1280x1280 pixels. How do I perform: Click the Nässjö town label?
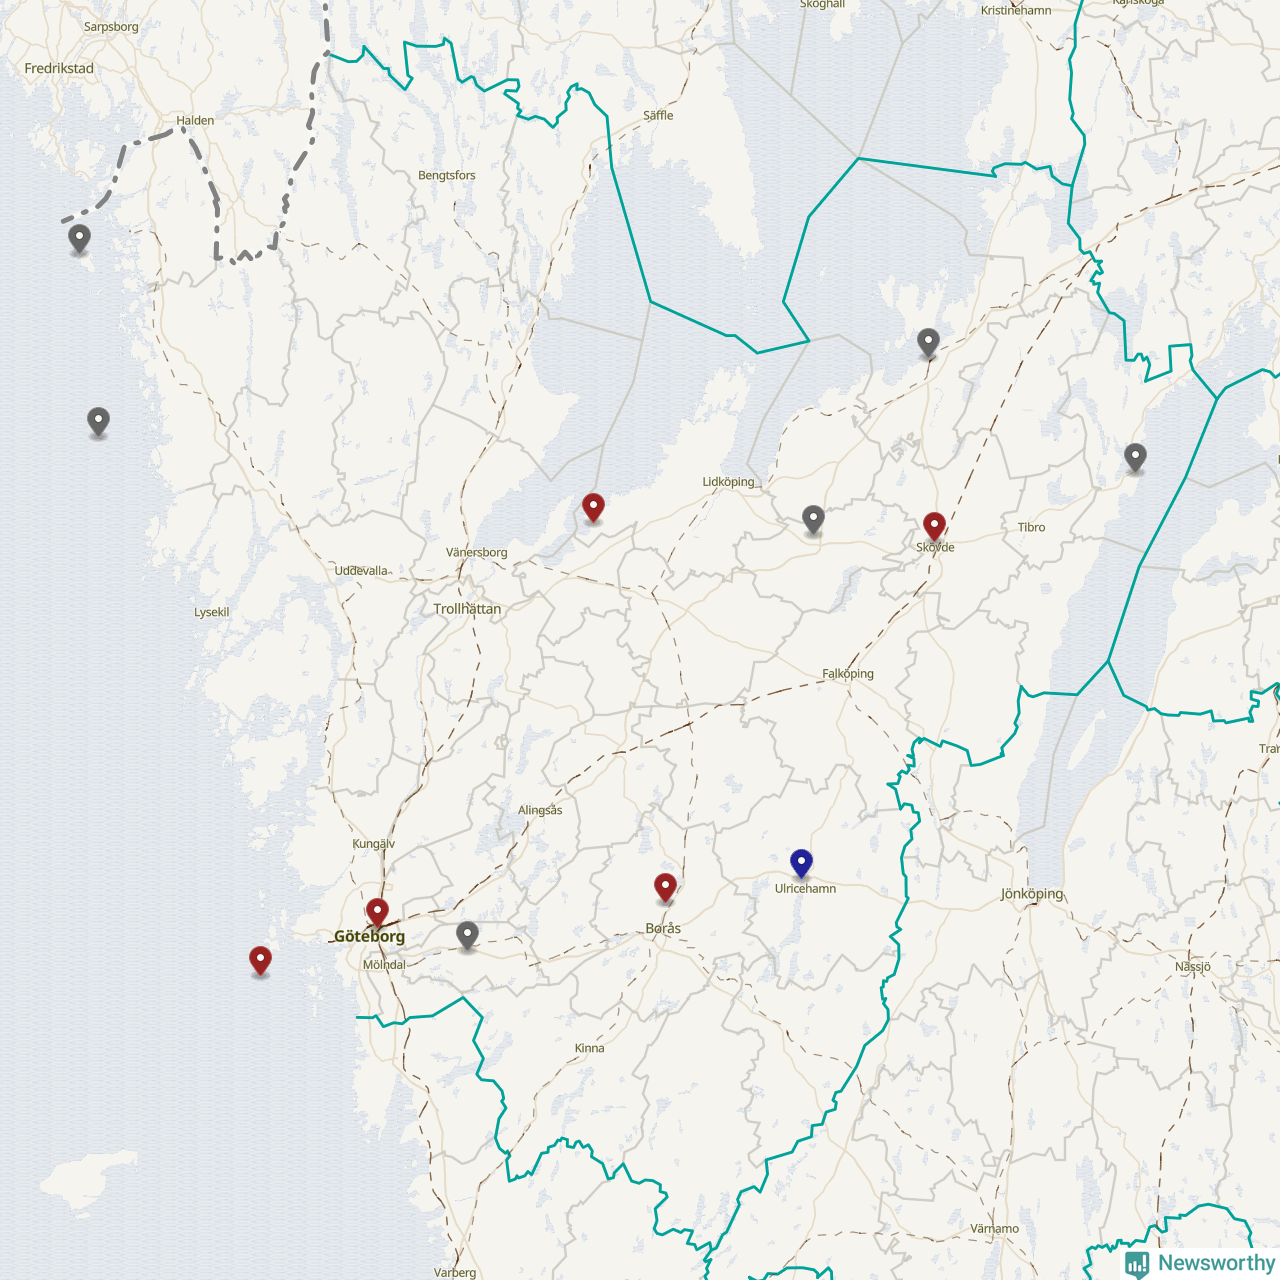pyautogui.click(x=1193, y=967)
